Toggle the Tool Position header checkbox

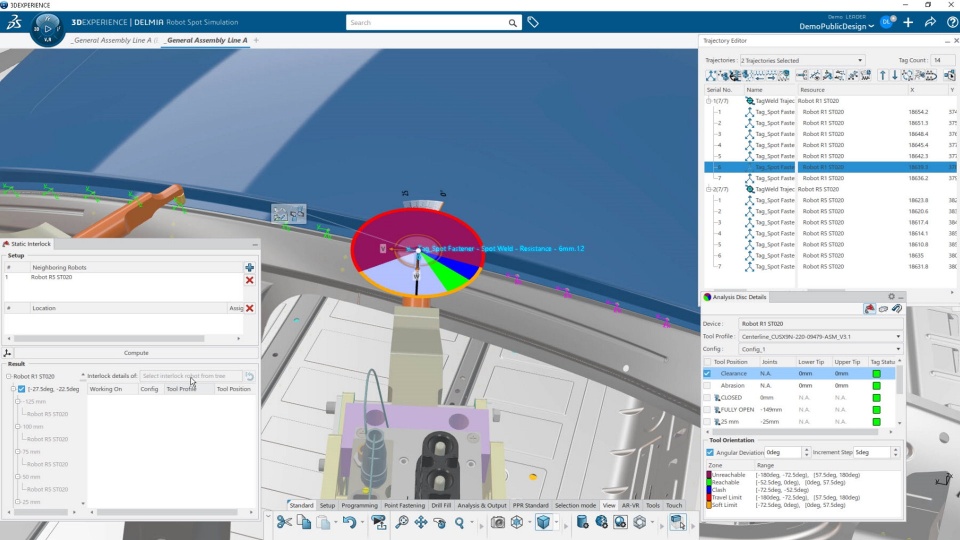pos(707,362)
